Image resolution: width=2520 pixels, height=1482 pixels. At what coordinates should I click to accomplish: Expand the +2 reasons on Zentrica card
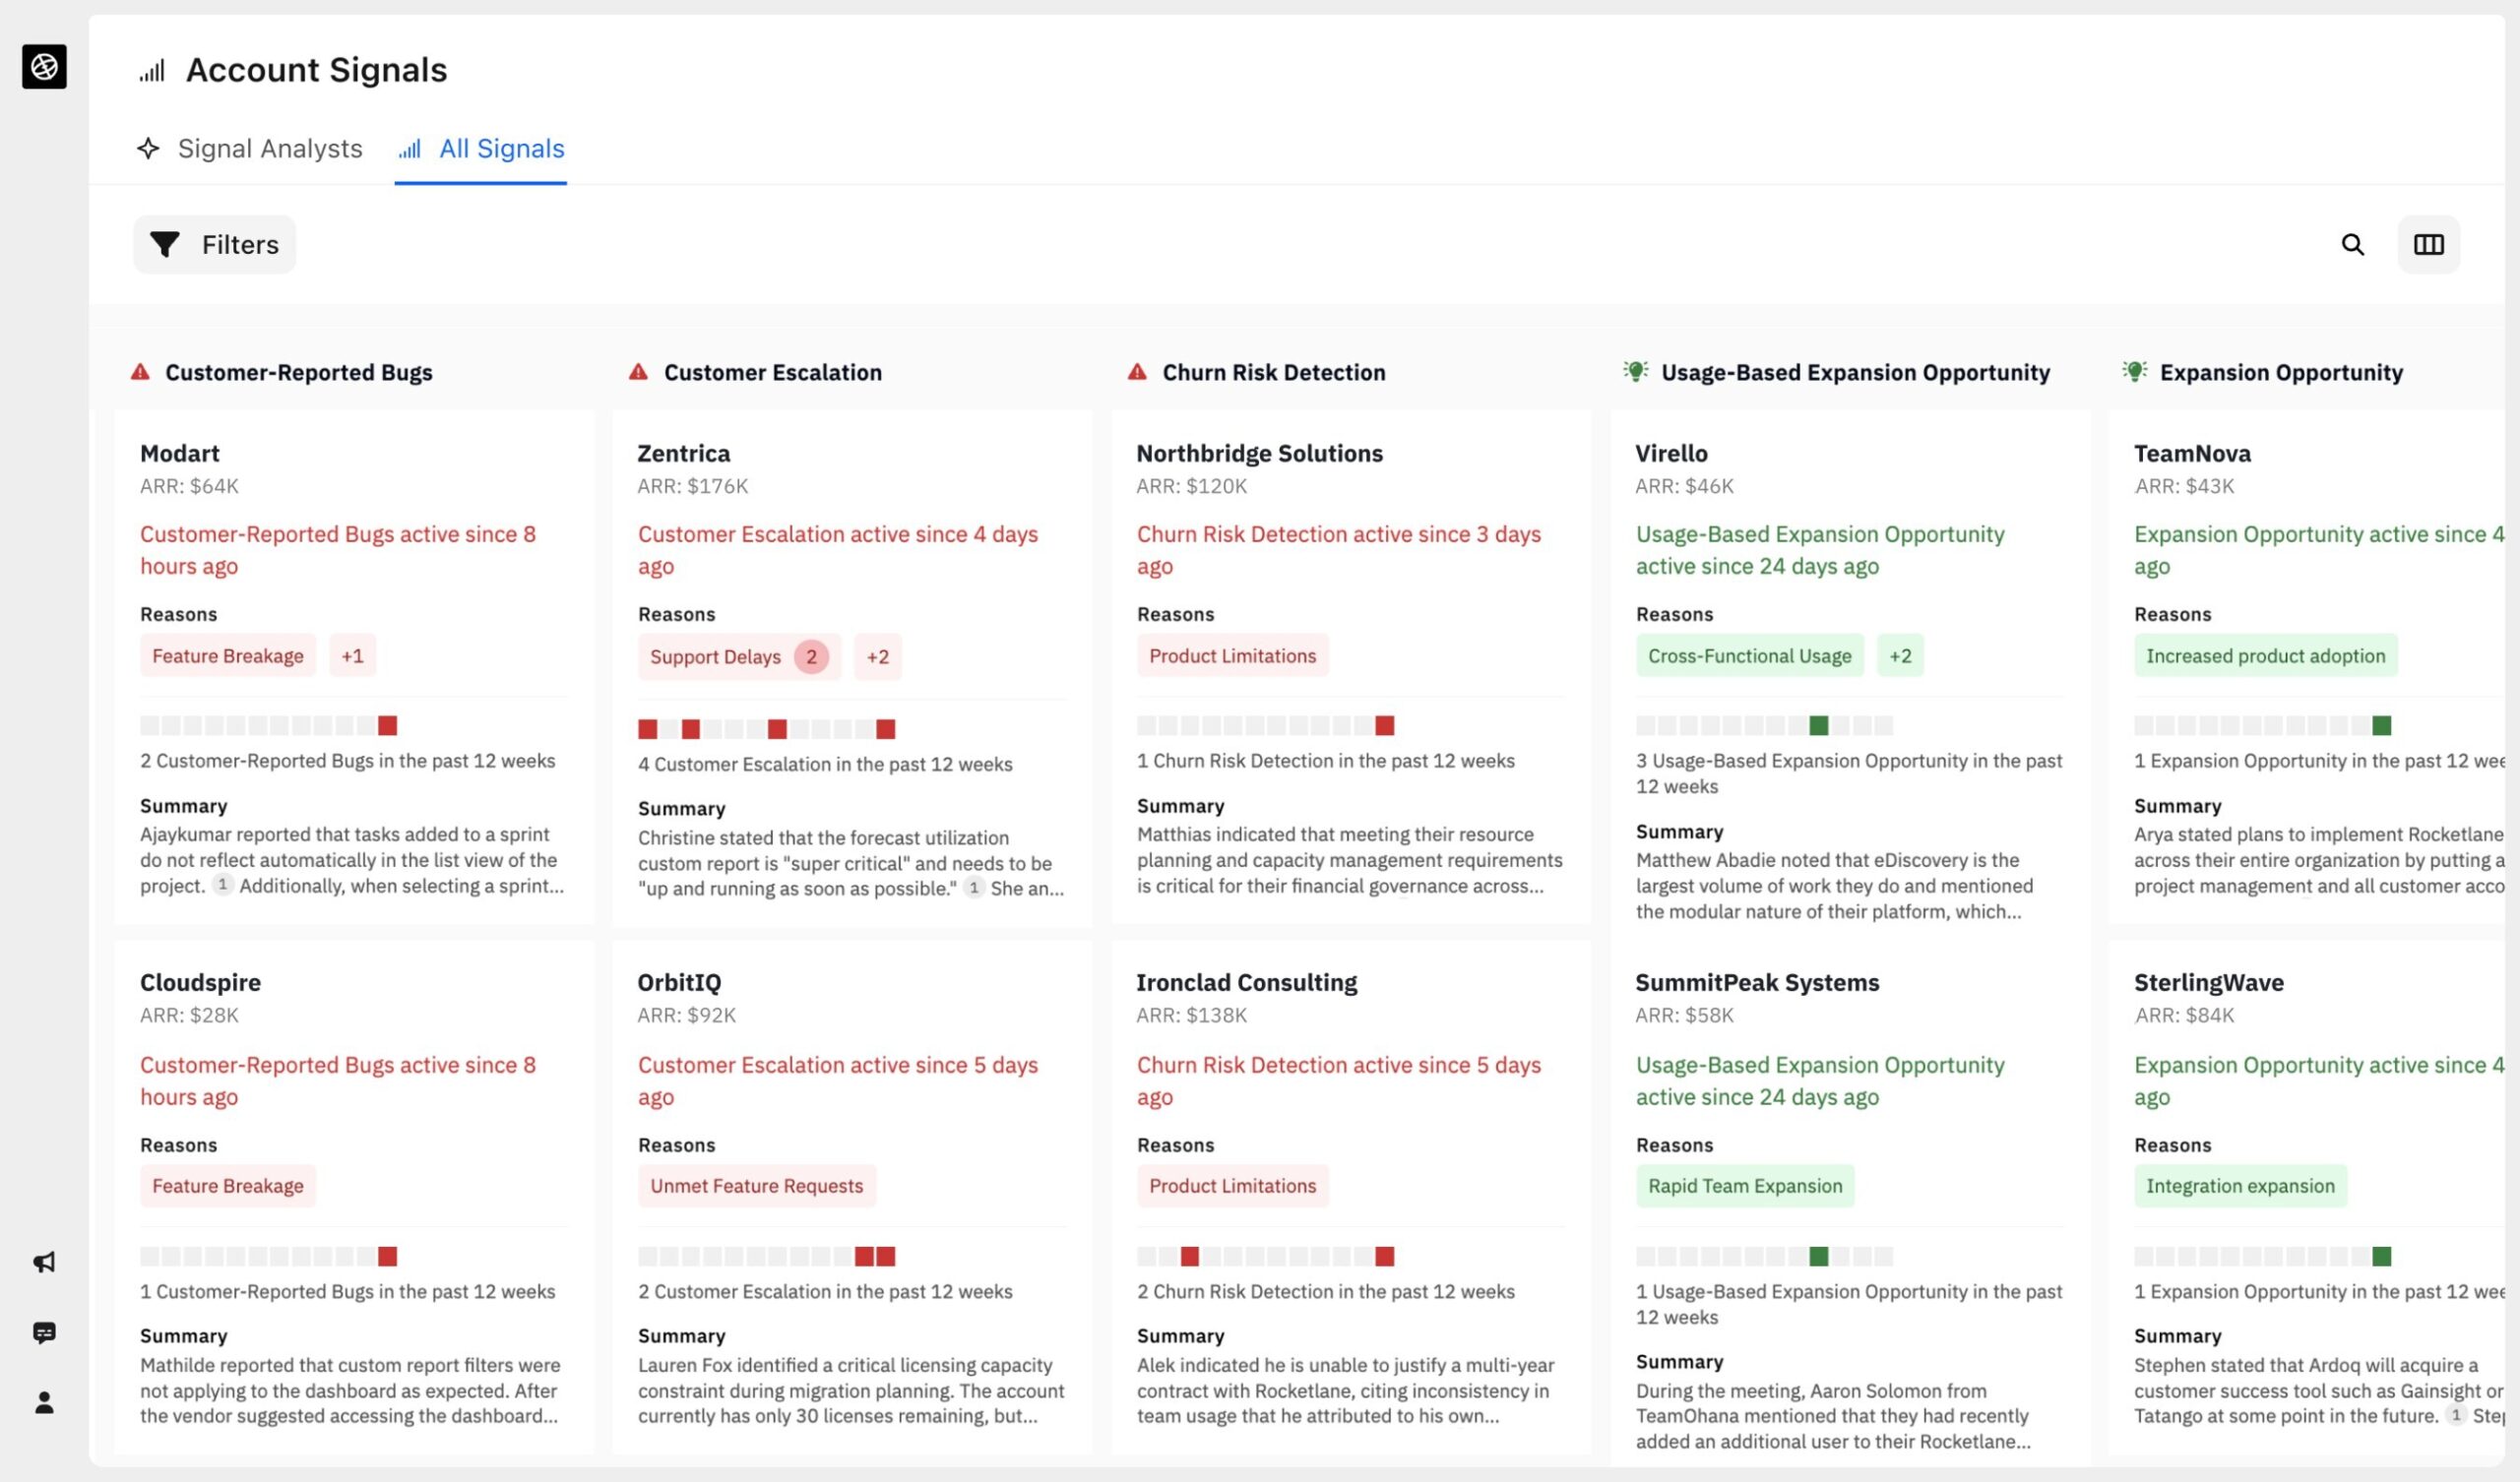tap(877, 657)
